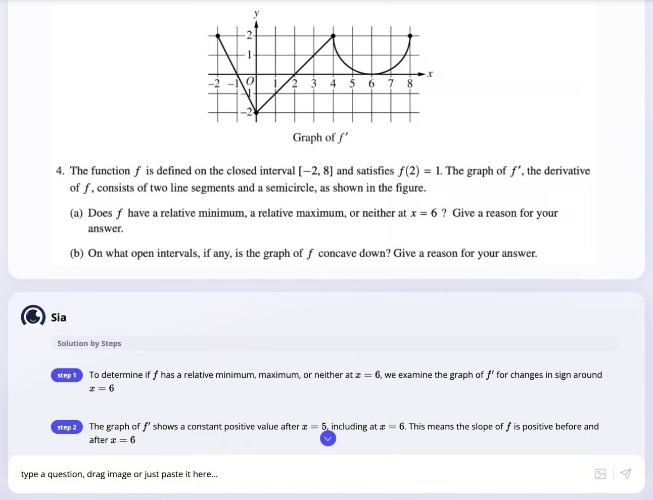
Task: Click the send paper-plane icon
Action: coord(626,474)
